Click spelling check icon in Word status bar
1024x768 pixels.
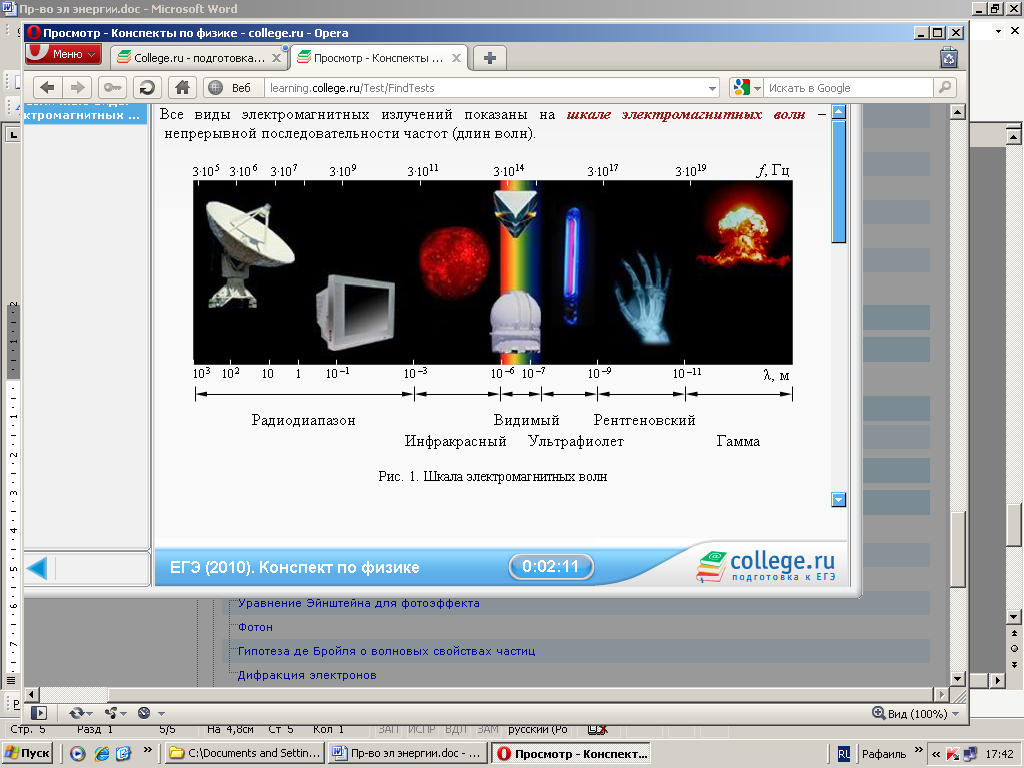click(598, 729)
